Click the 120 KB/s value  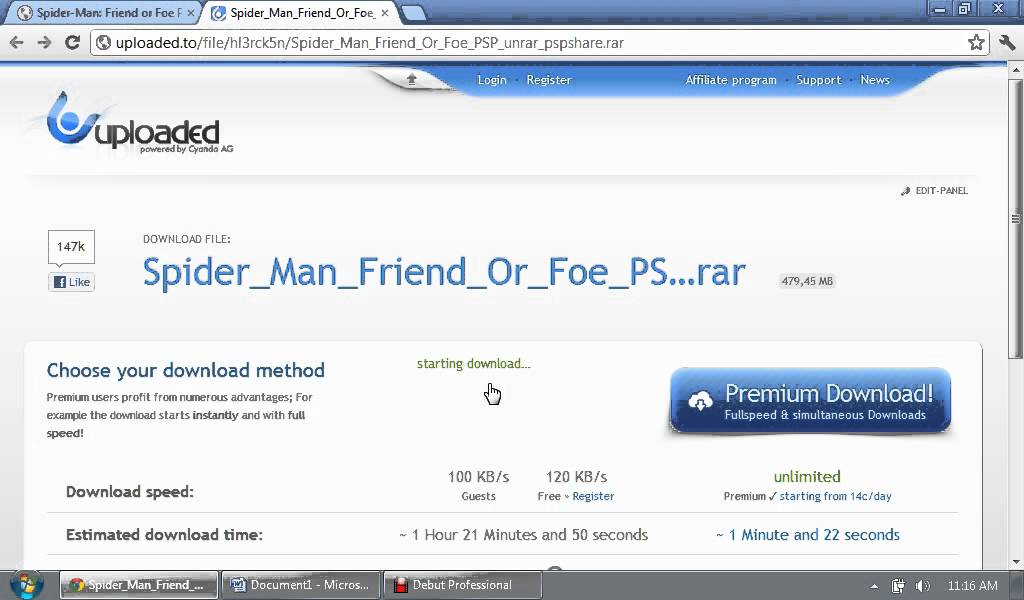click(x=576, y=477)
